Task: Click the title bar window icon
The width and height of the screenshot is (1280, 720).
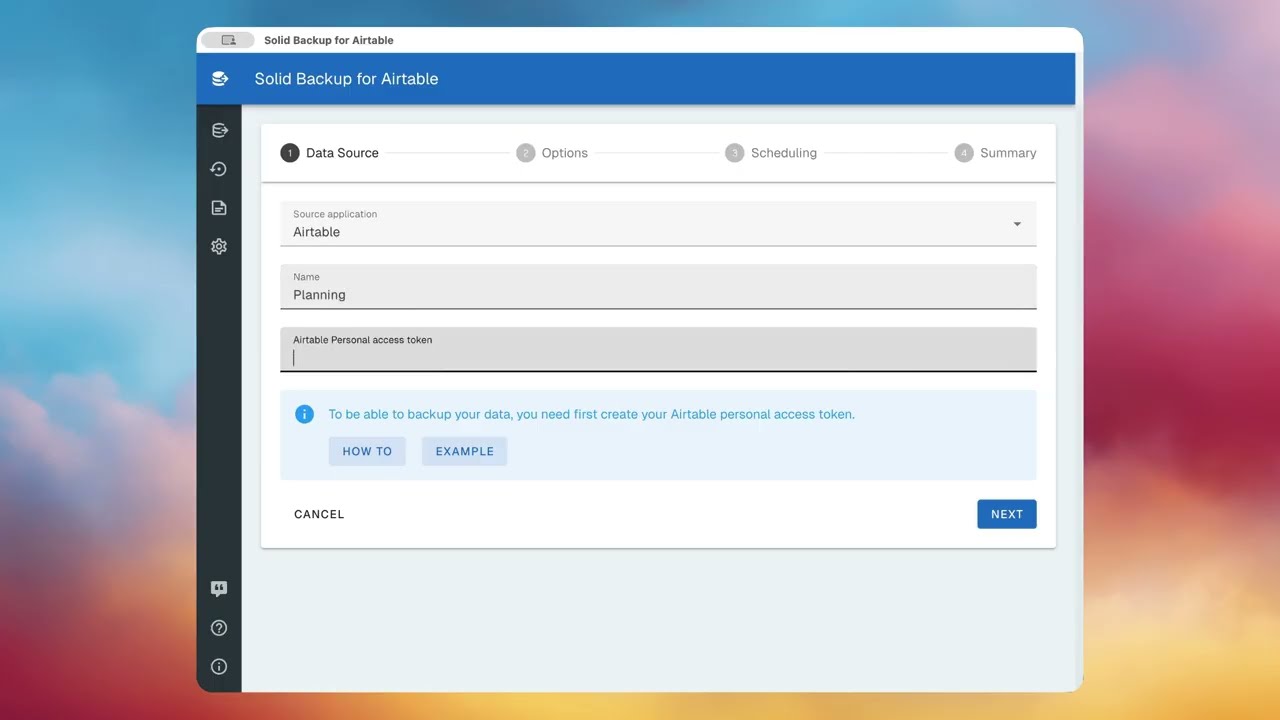Action: [228, 40]
